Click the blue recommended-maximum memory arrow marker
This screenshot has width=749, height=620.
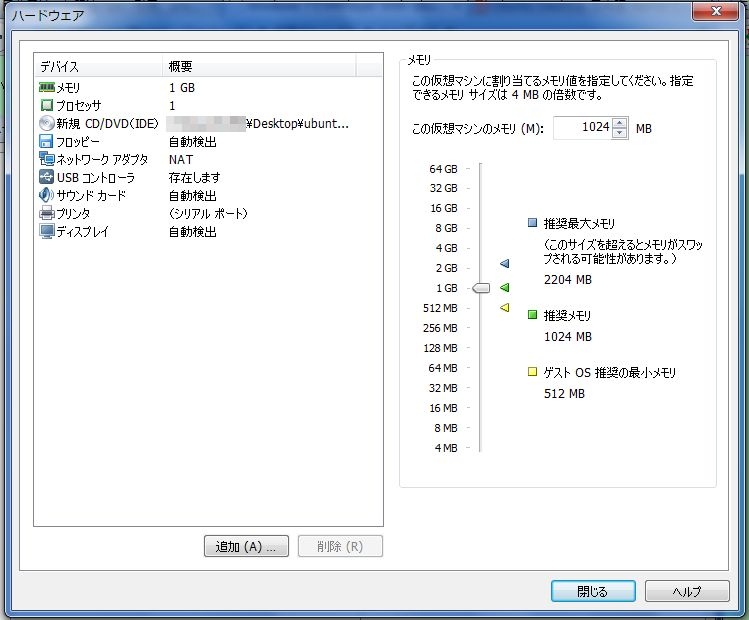504,263
